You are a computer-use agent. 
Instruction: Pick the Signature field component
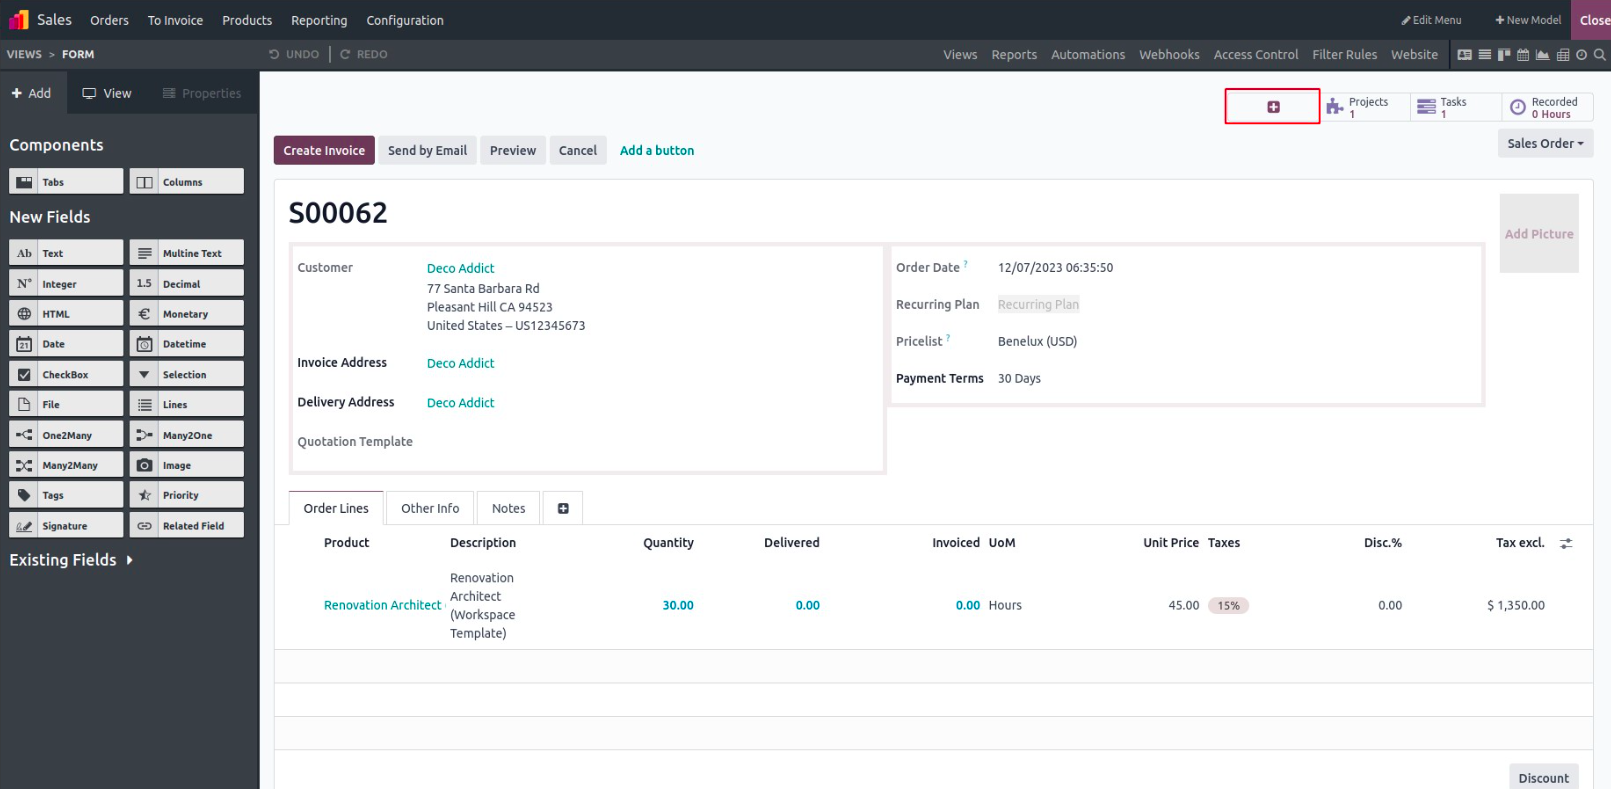[x=66, y=526]
